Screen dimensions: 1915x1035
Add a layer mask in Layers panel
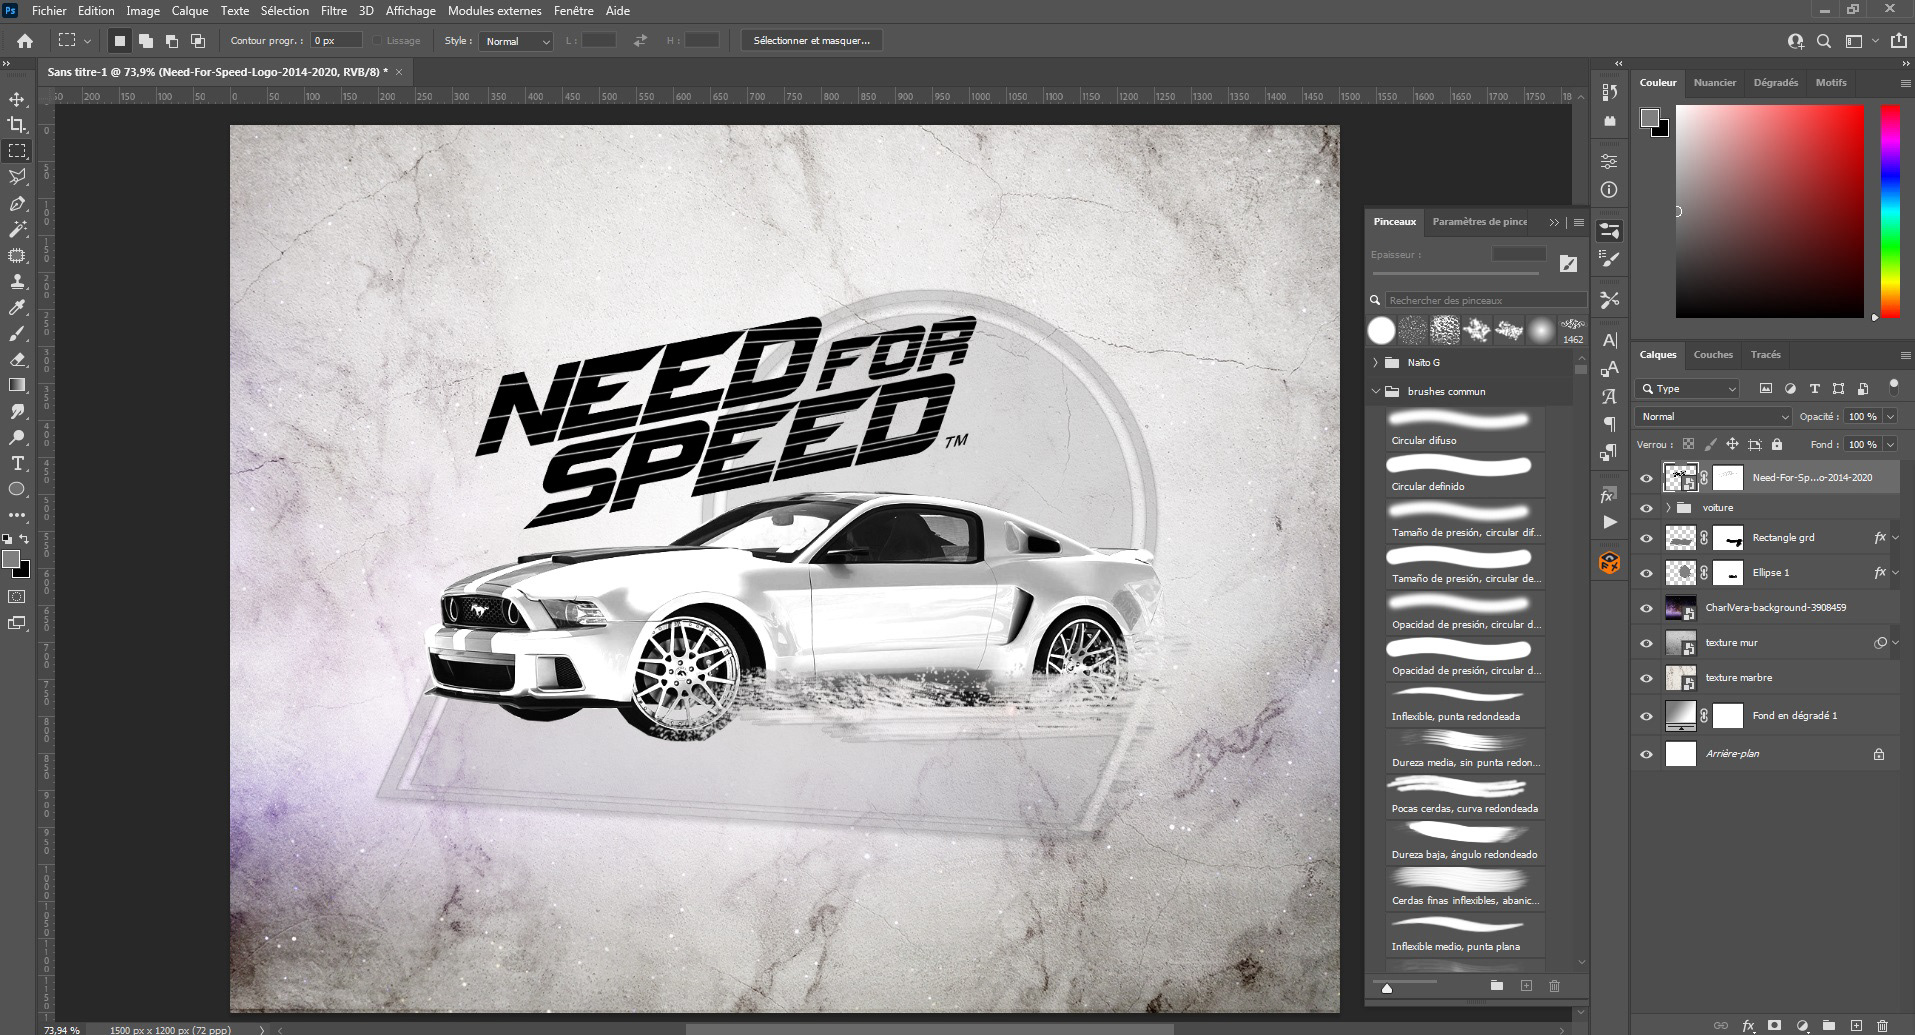tap(1775, 1025)
